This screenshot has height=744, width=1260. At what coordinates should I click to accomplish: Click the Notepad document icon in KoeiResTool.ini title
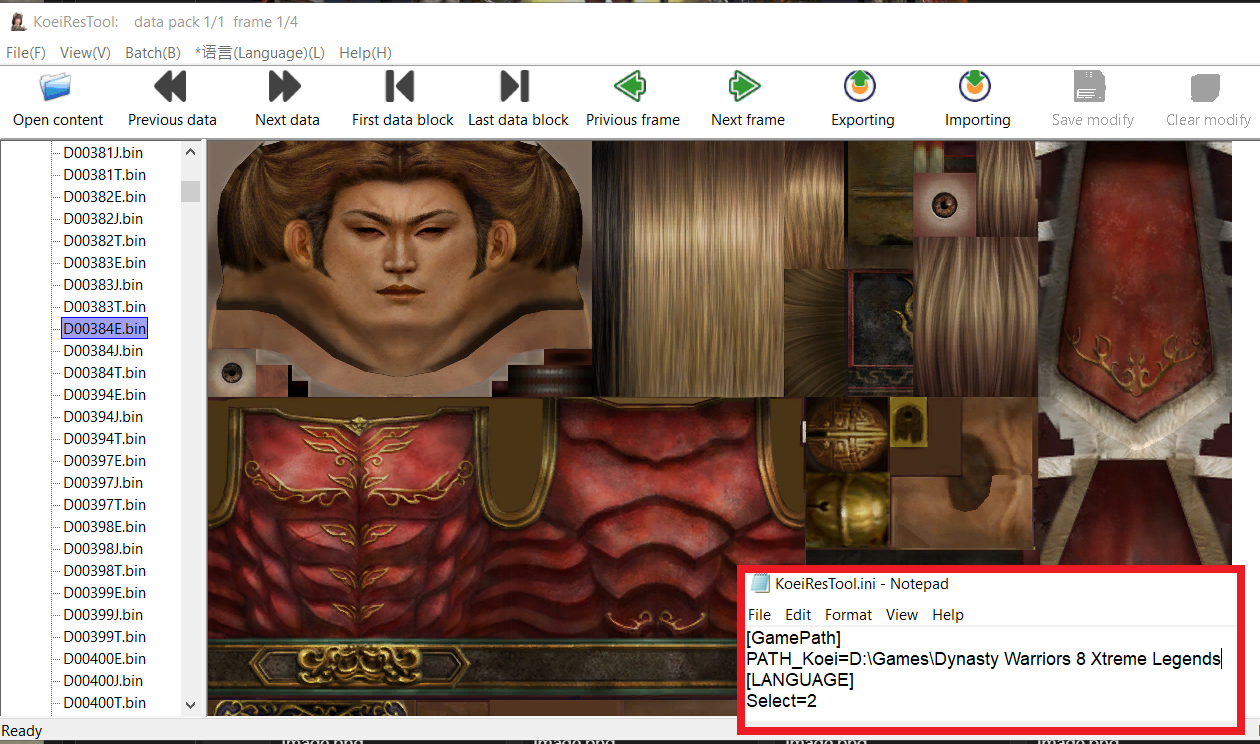[761, 583]
